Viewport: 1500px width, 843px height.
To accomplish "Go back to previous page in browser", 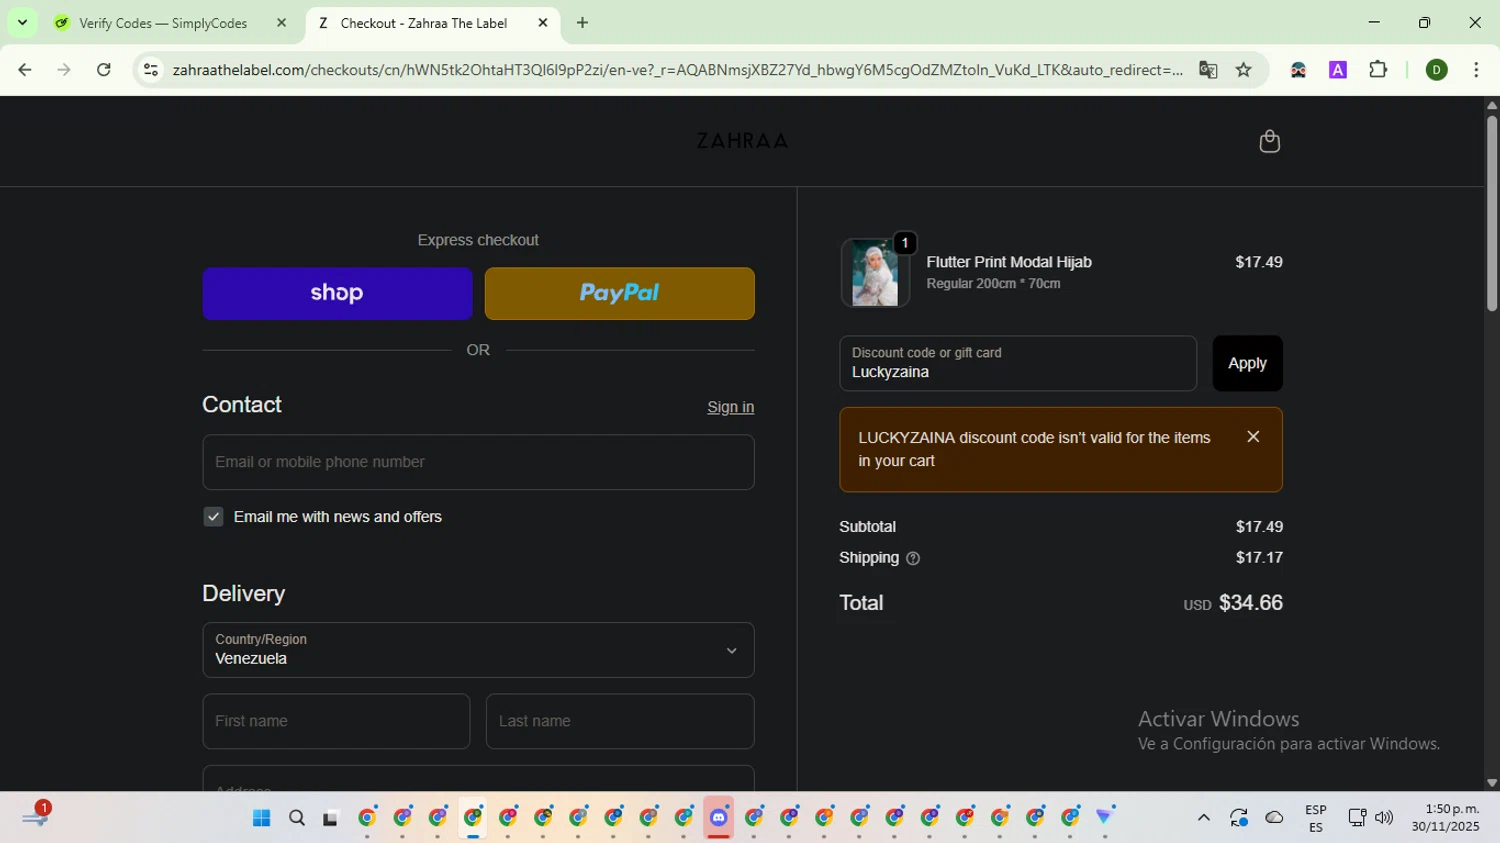I will 25,70.
